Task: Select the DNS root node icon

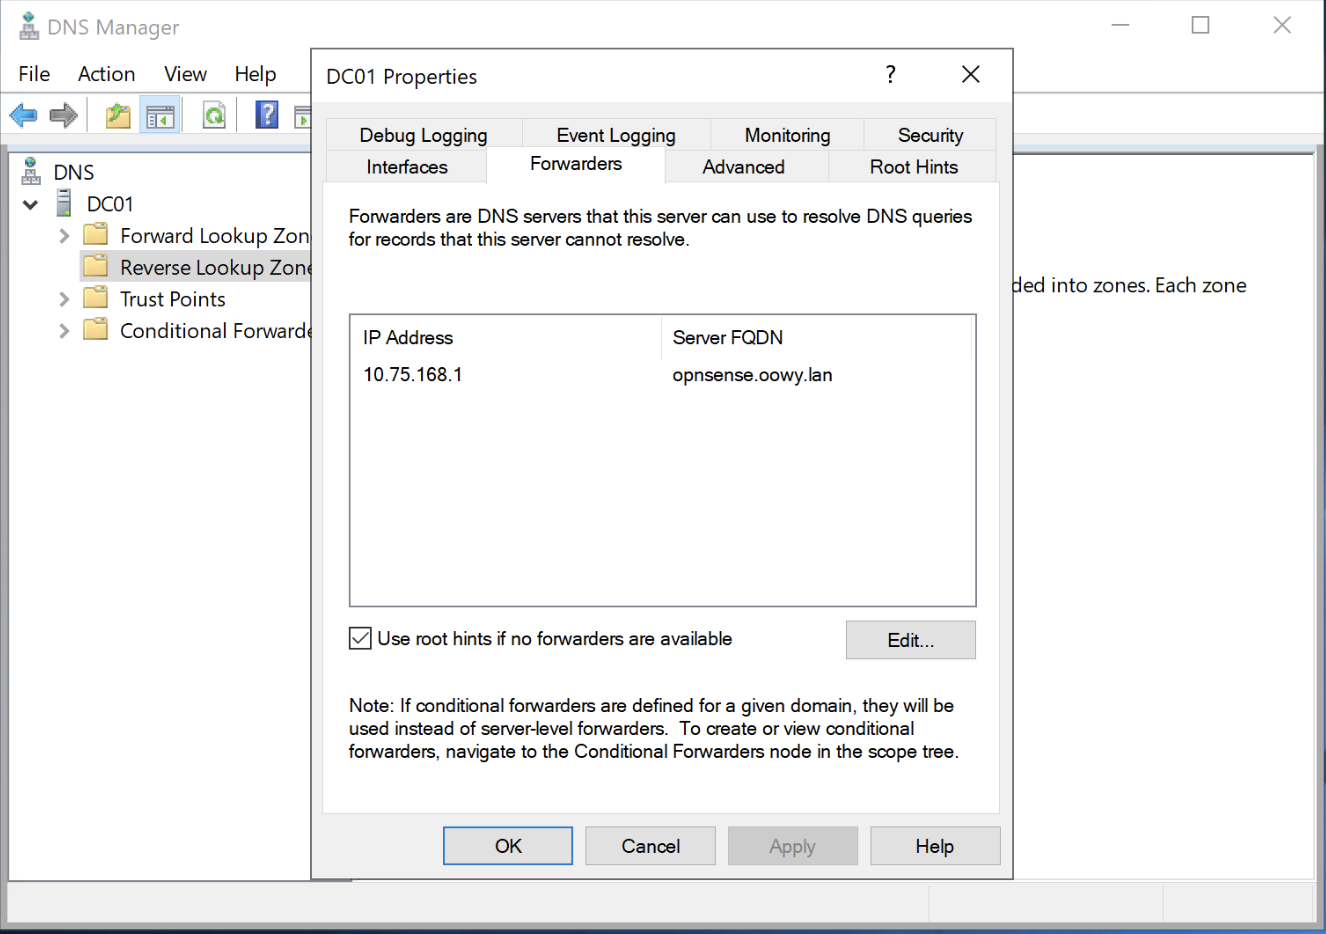Action: pos(32,172)
